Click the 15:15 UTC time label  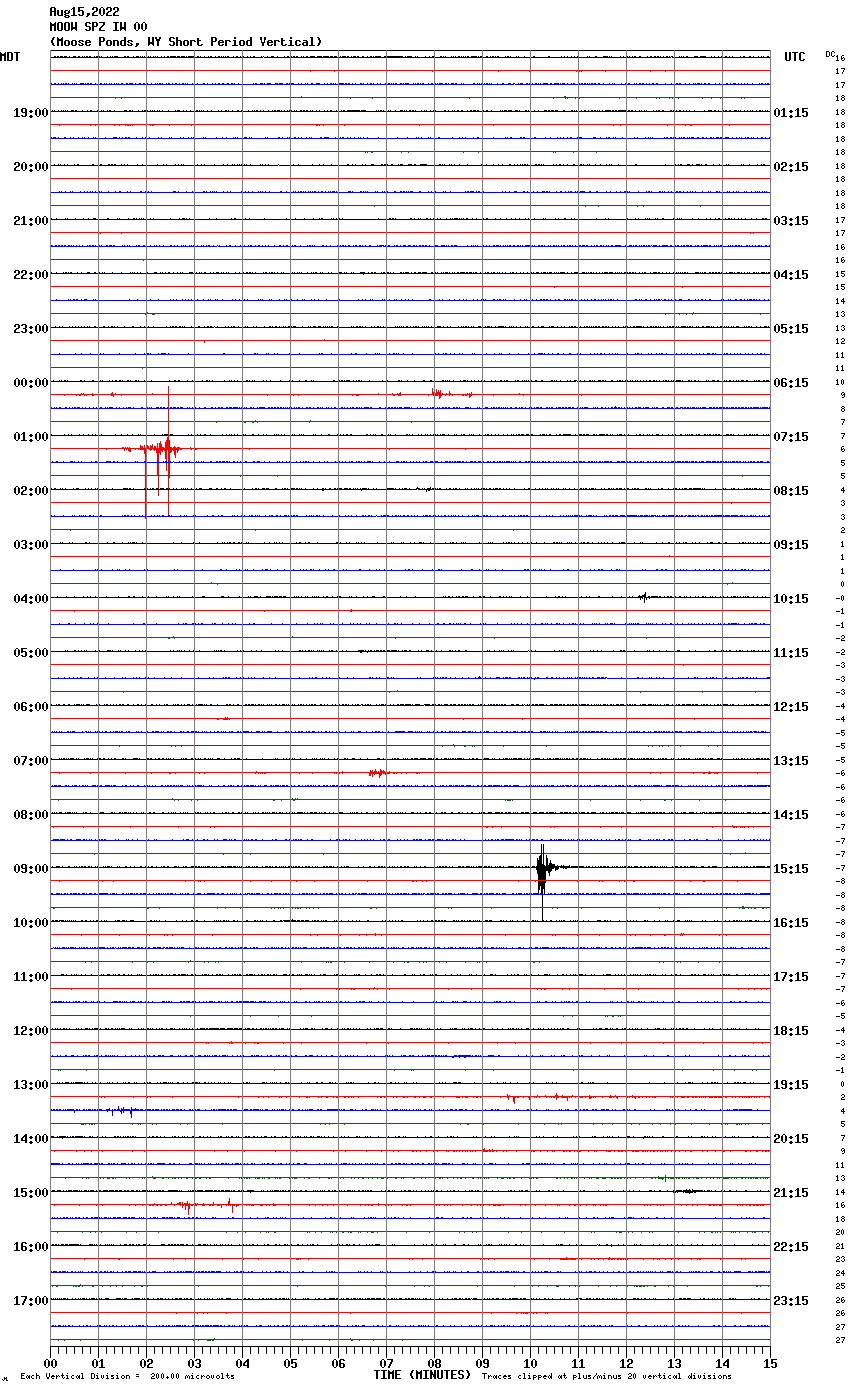791,869
